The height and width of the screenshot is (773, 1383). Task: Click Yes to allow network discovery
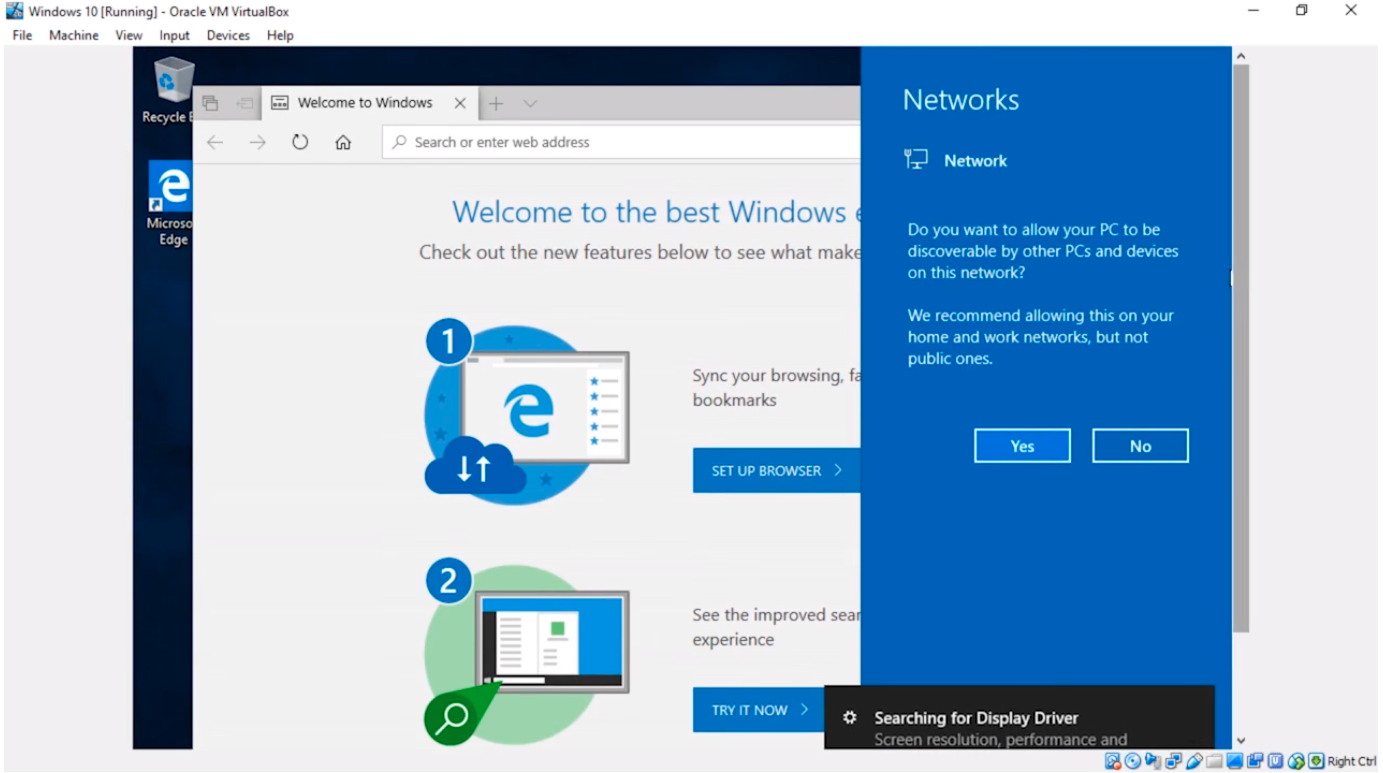tap(1022, 446)
